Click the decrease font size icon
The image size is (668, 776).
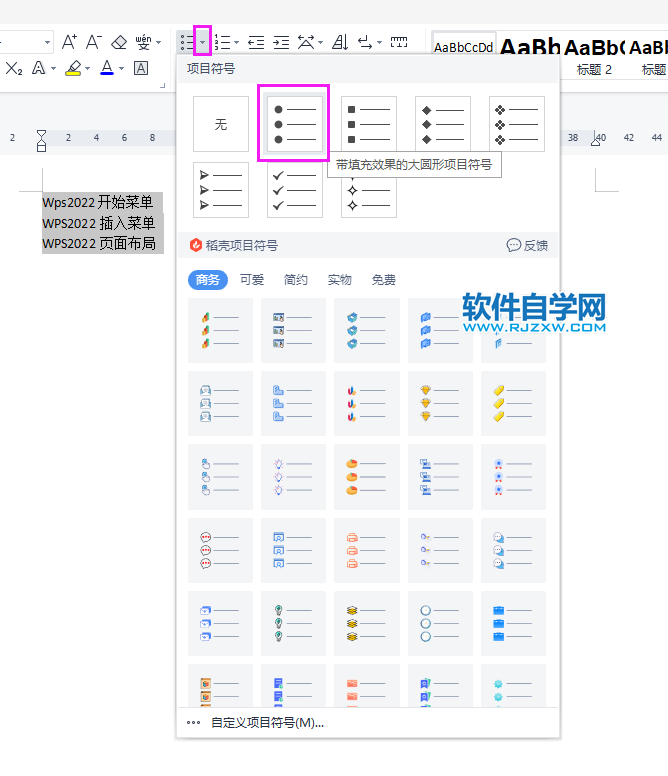[94, 42]
